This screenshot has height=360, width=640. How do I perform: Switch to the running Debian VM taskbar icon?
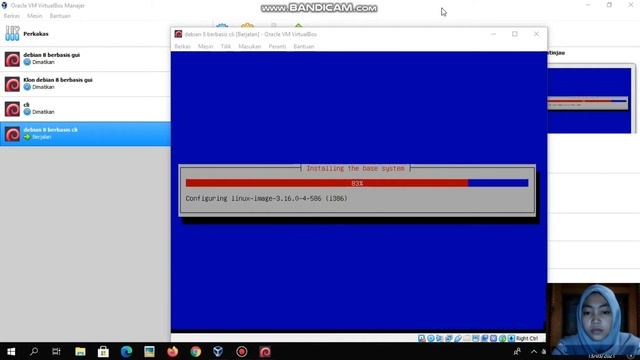265,351
